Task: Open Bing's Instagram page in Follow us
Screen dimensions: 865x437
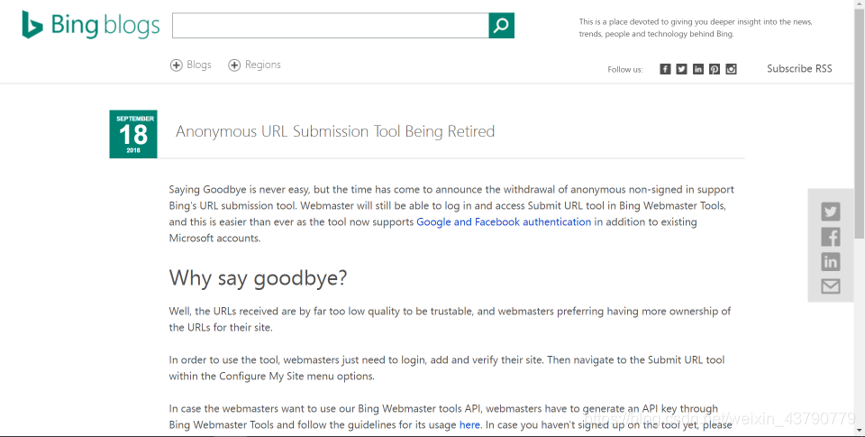Action: coord(731,69)
